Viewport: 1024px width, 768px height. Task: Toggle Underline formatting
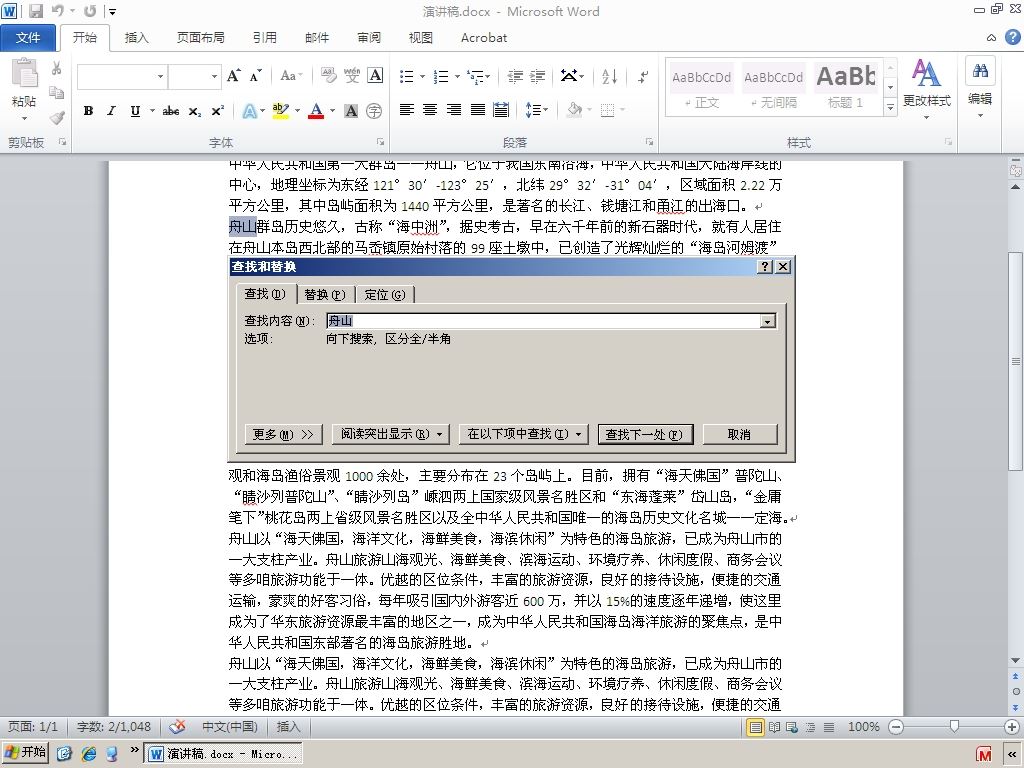tap(135, 111)
